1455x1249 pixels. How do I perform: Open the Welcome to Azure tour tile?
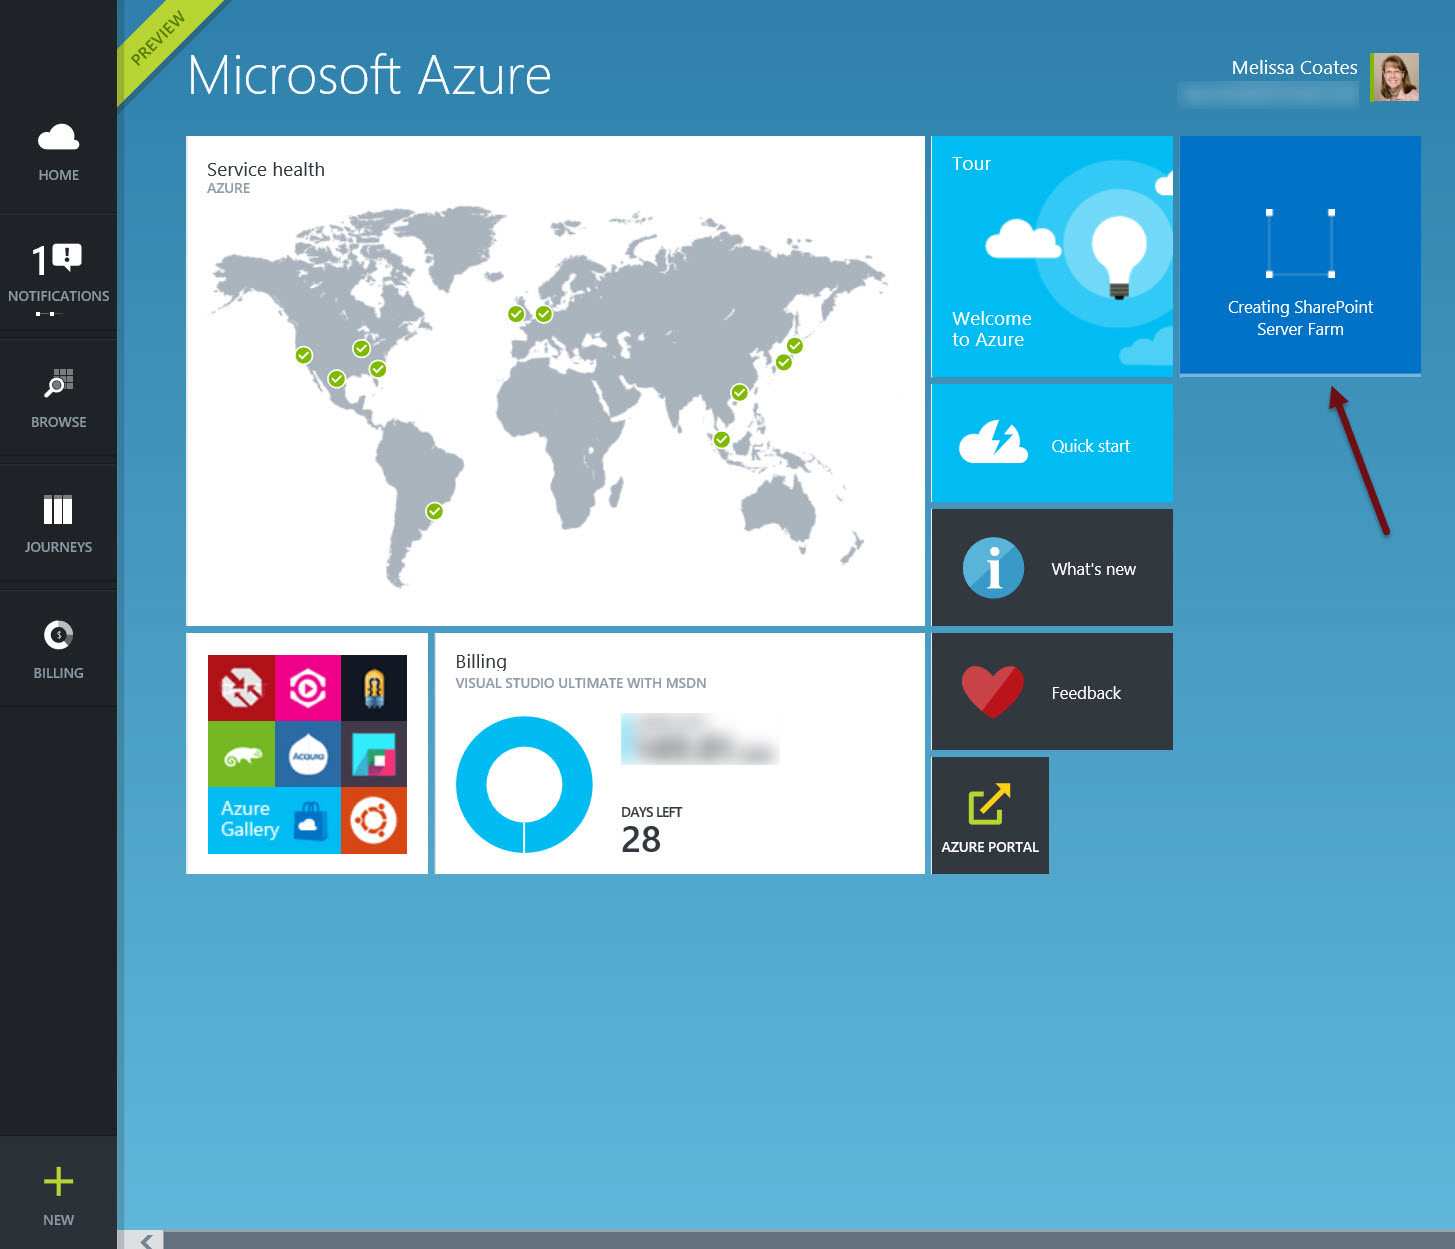[1052, 256]
